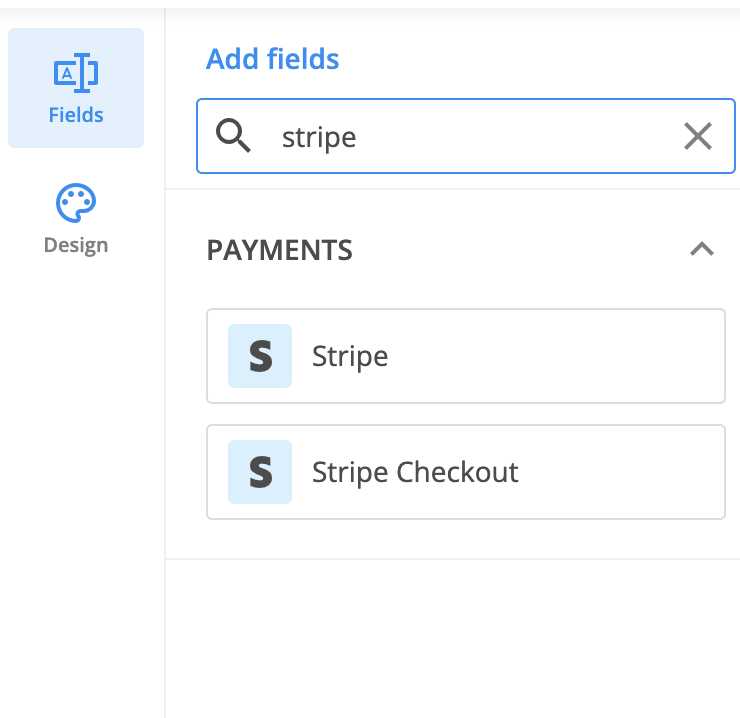Image resolution: width=740 pixels, height=718 pixels.
Task: Click the Stripe S logo icon
Action: (260, 356)
